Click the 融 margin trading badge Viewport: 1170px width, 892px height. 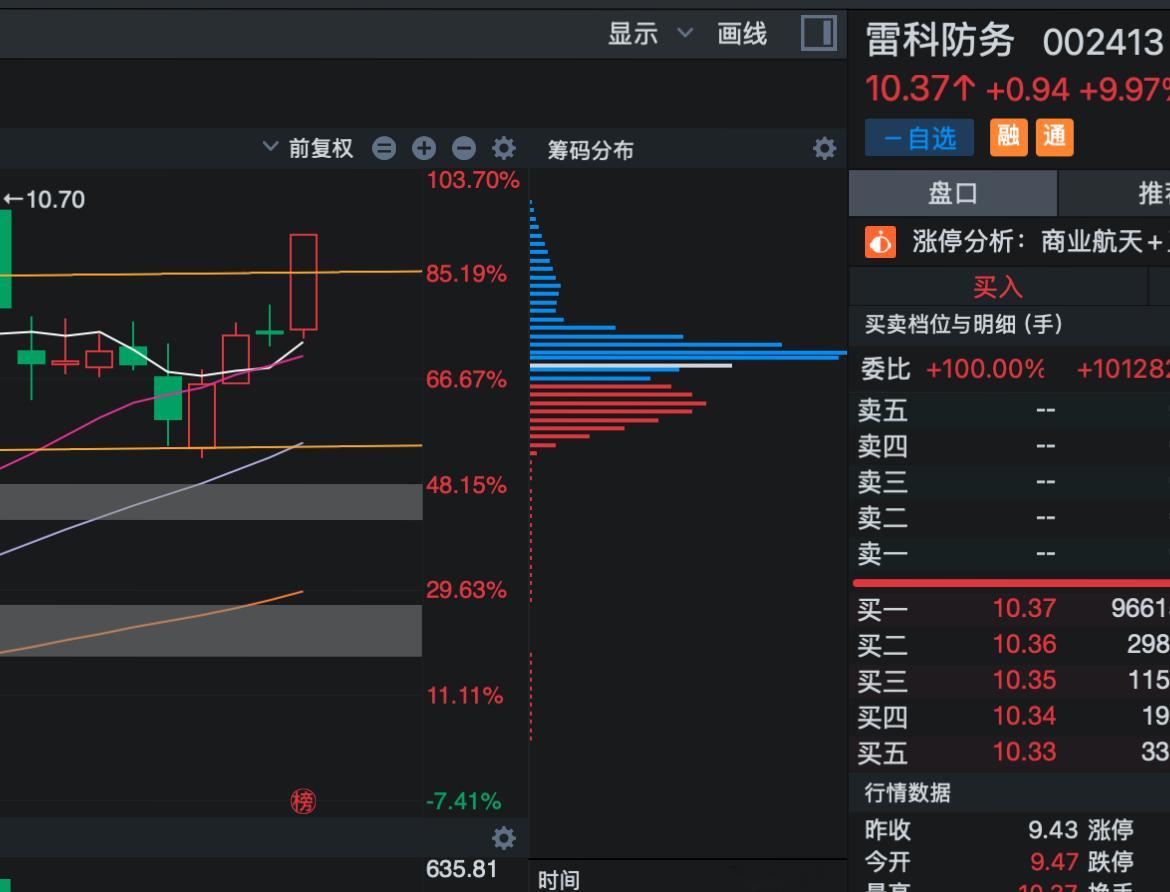point(1008,137)
